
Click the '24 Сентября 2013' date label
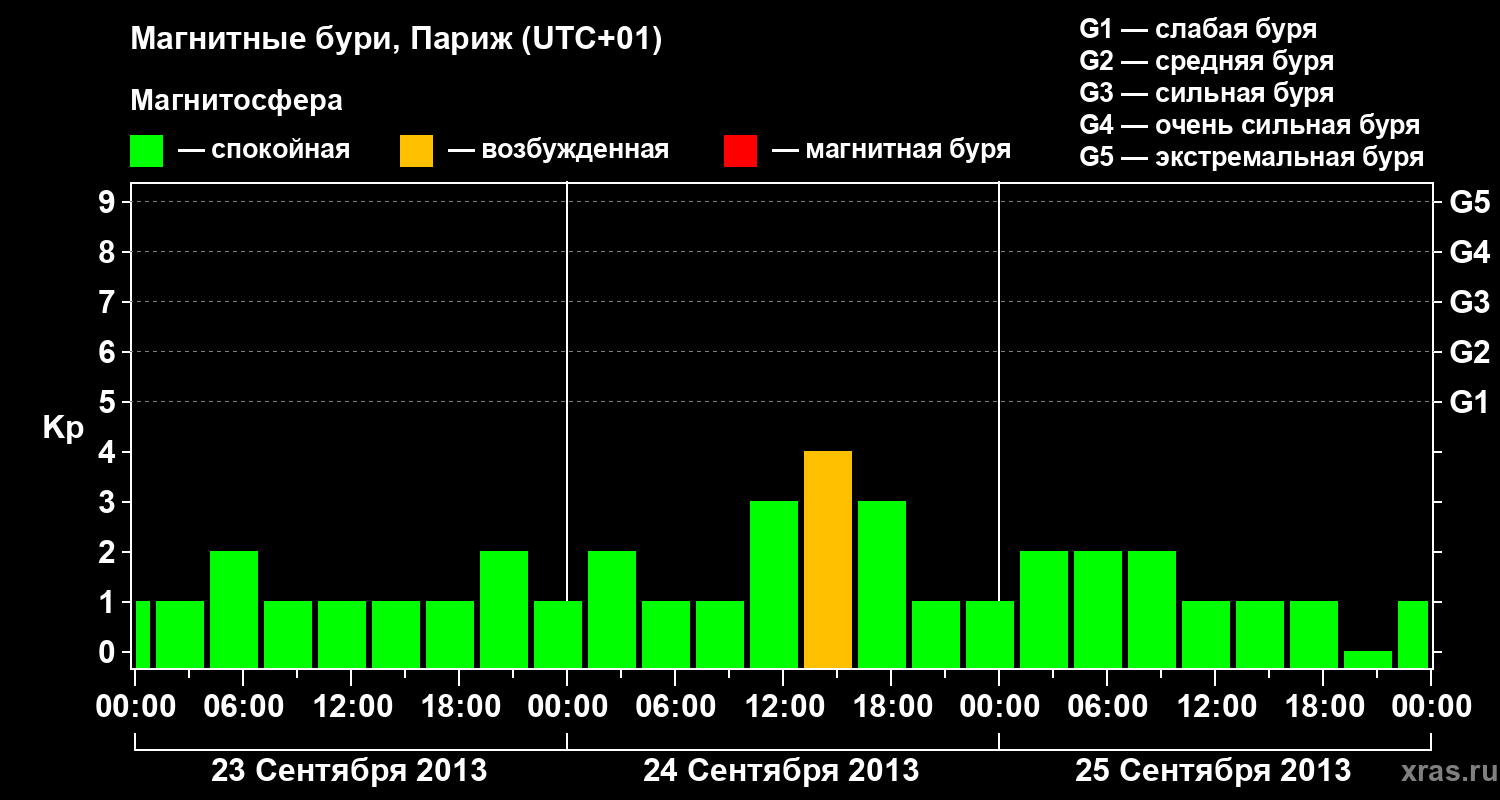[781, 771]
